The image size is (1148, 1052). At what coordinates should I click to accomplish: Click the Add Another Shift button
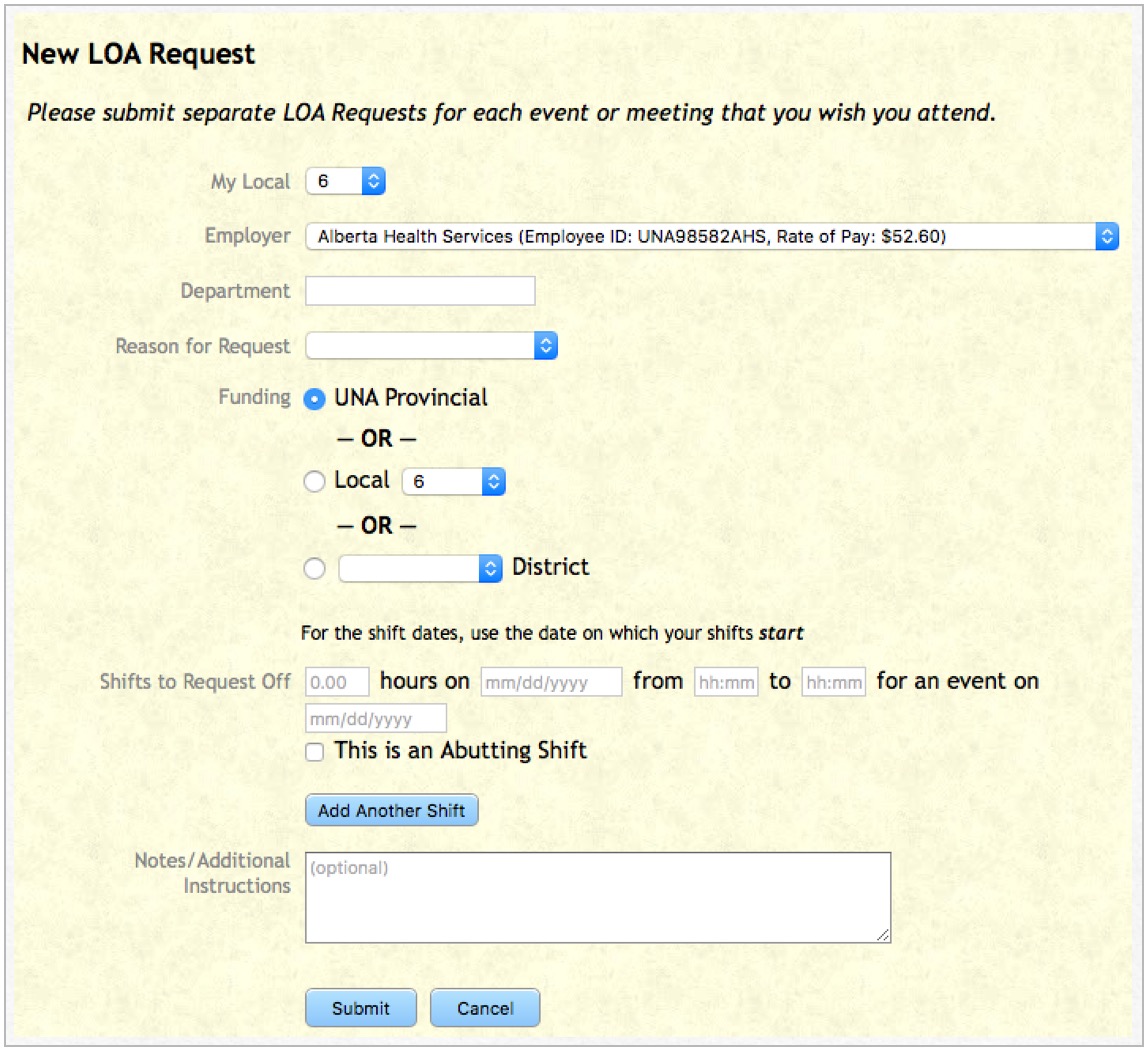click(x=390, y=810)
